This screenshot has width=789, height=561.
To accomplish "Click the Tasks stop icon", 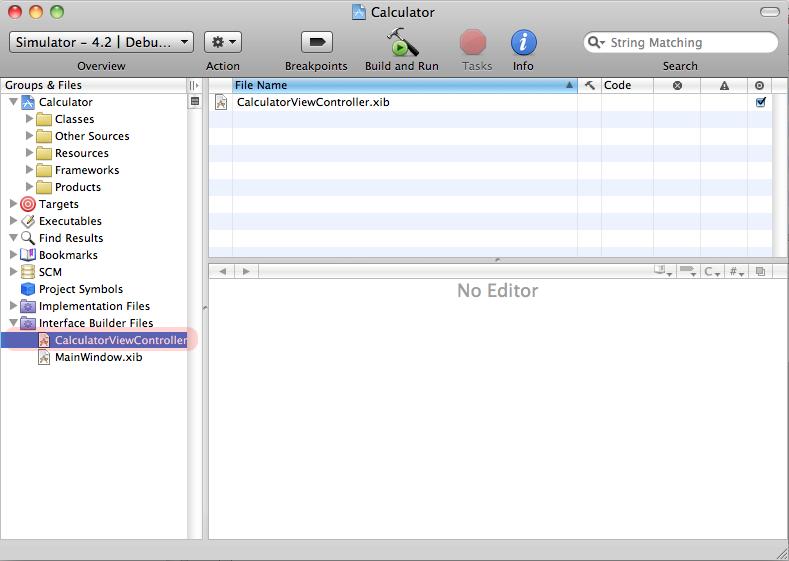I will (472, 42).
